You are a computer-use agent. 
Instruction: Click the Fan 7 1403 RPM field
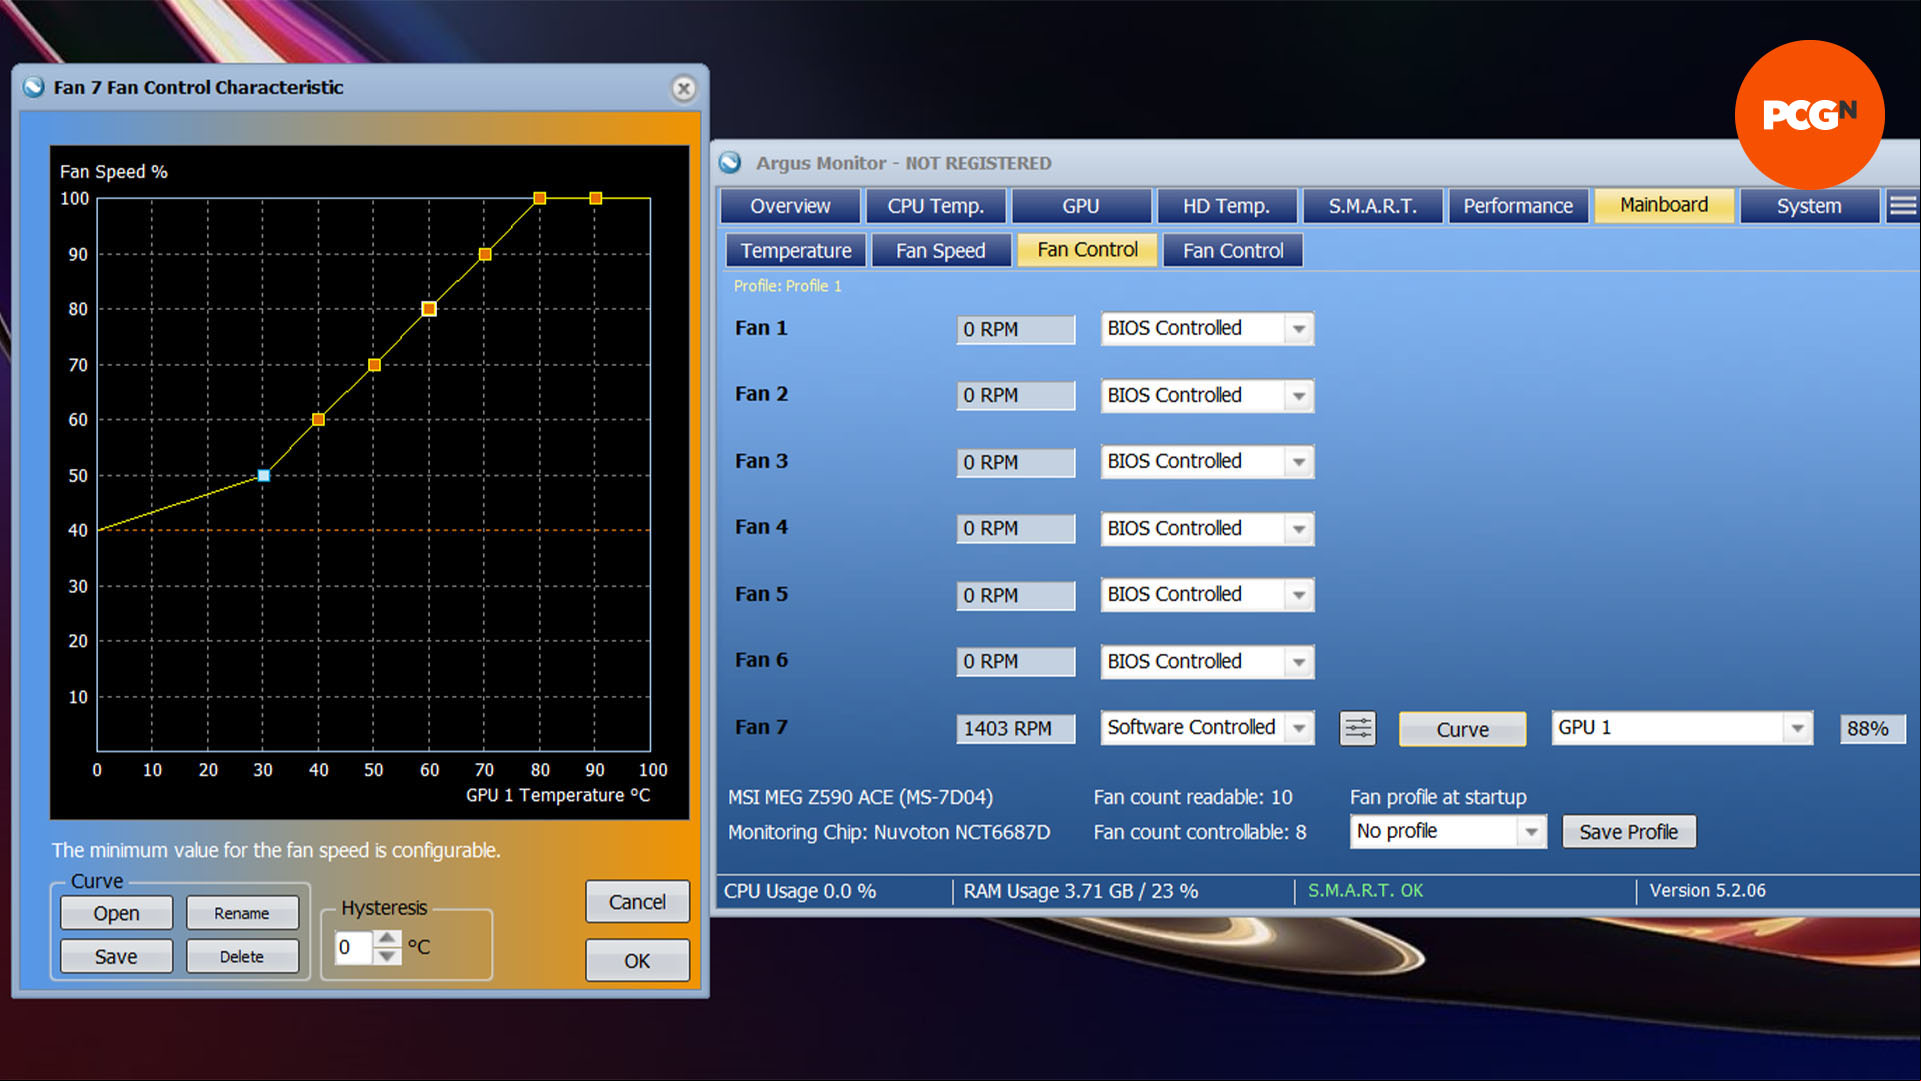click(x=1015, y=729)
